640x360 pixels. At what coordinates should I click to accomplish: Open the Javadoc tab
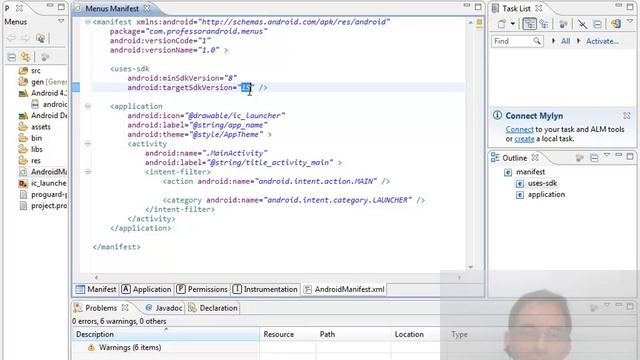[x=164, y=308]
